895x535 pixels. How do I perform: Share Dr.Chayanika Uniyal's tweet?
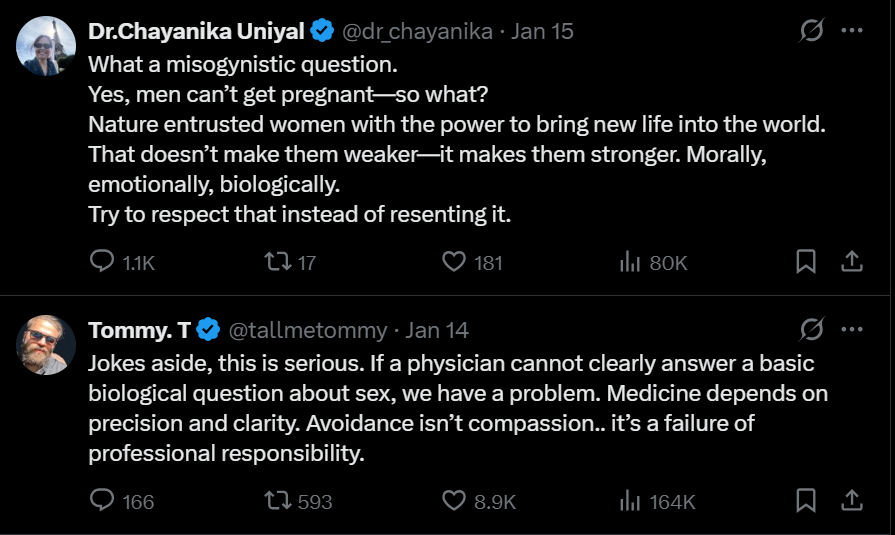(x=852, y=262)
